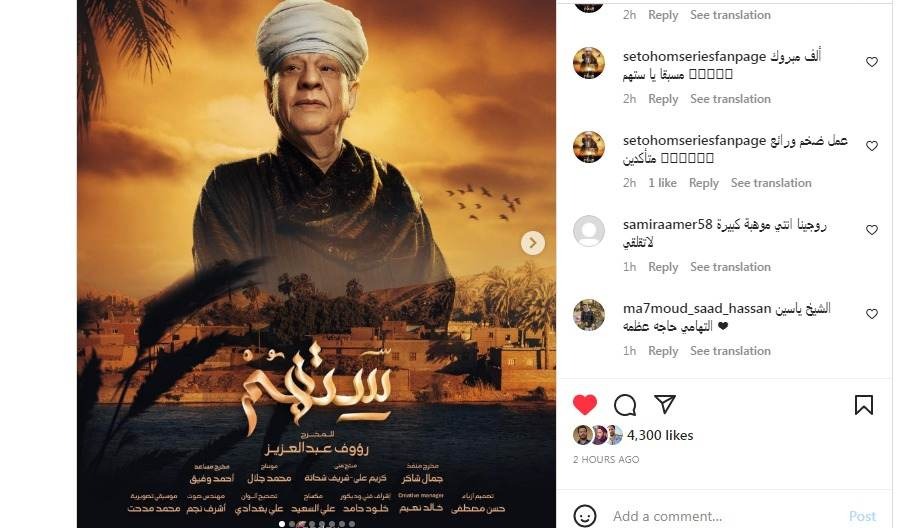905x528 pixels.
Task: Click the Post comment button
Action: click(862, 516)
